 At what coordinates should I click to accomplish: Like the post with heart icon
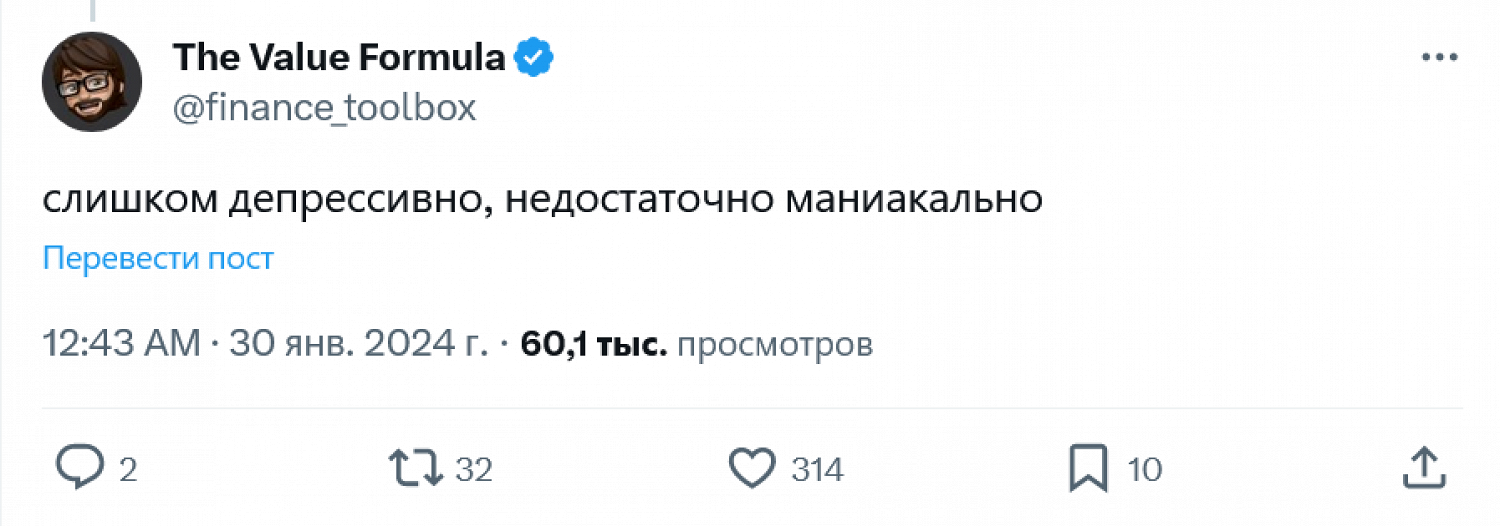click(x=752, y=468)
